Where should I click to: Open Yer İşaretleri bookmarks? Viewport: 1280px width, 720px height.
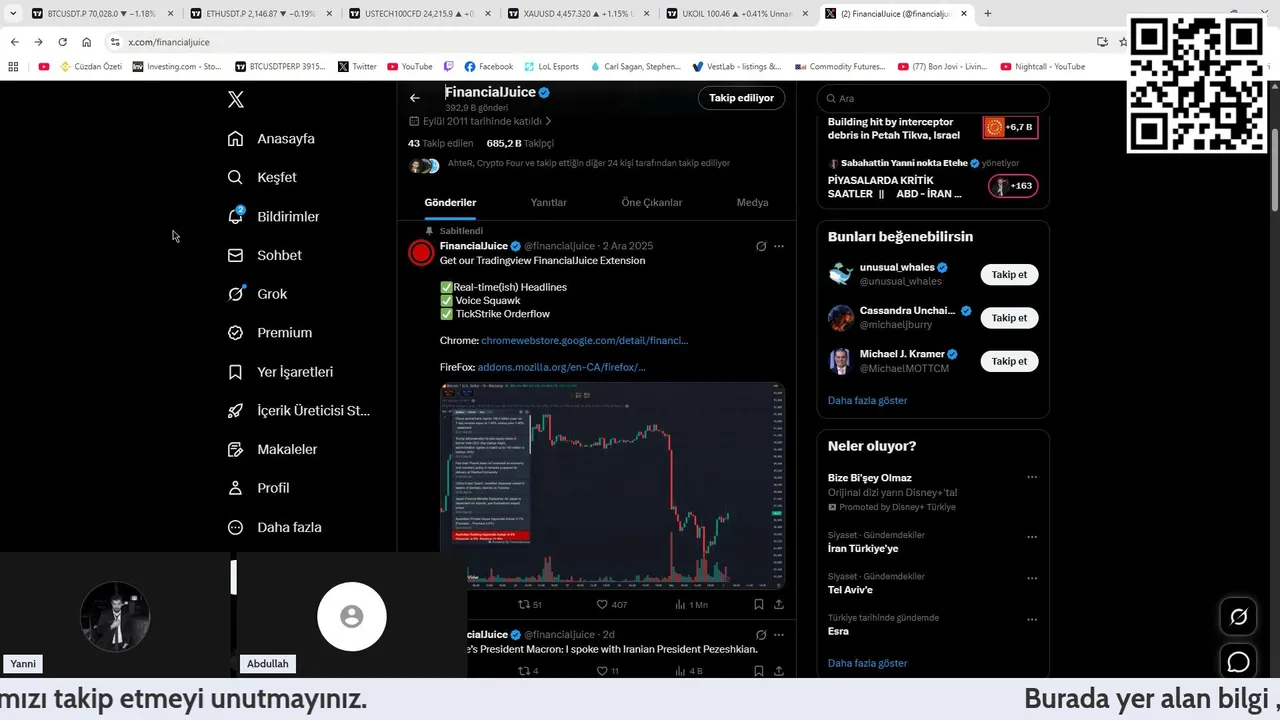coord(280,372)
